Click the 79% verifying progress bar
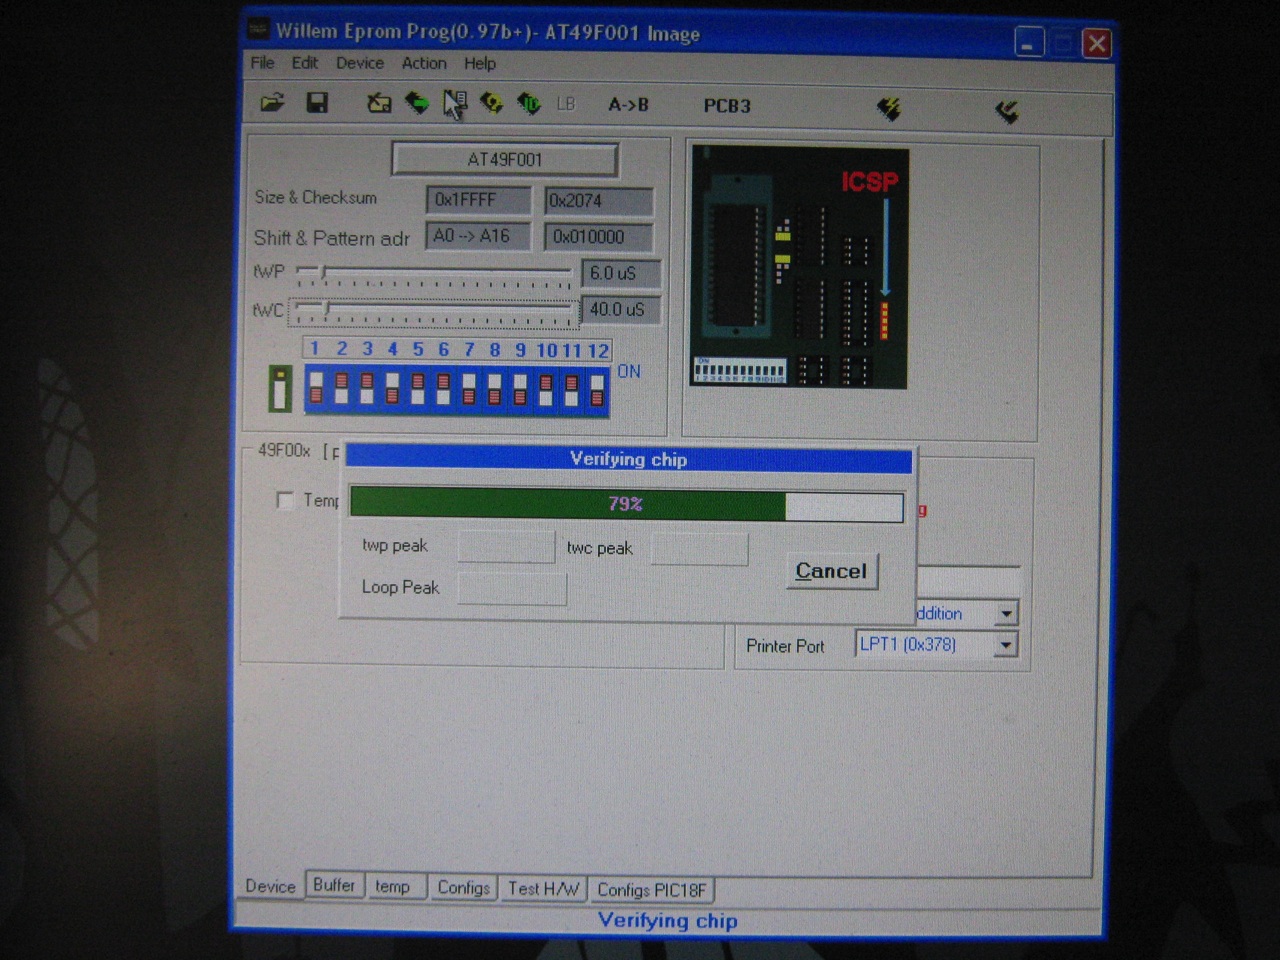 pyautogui.click(x=626, y=504)
